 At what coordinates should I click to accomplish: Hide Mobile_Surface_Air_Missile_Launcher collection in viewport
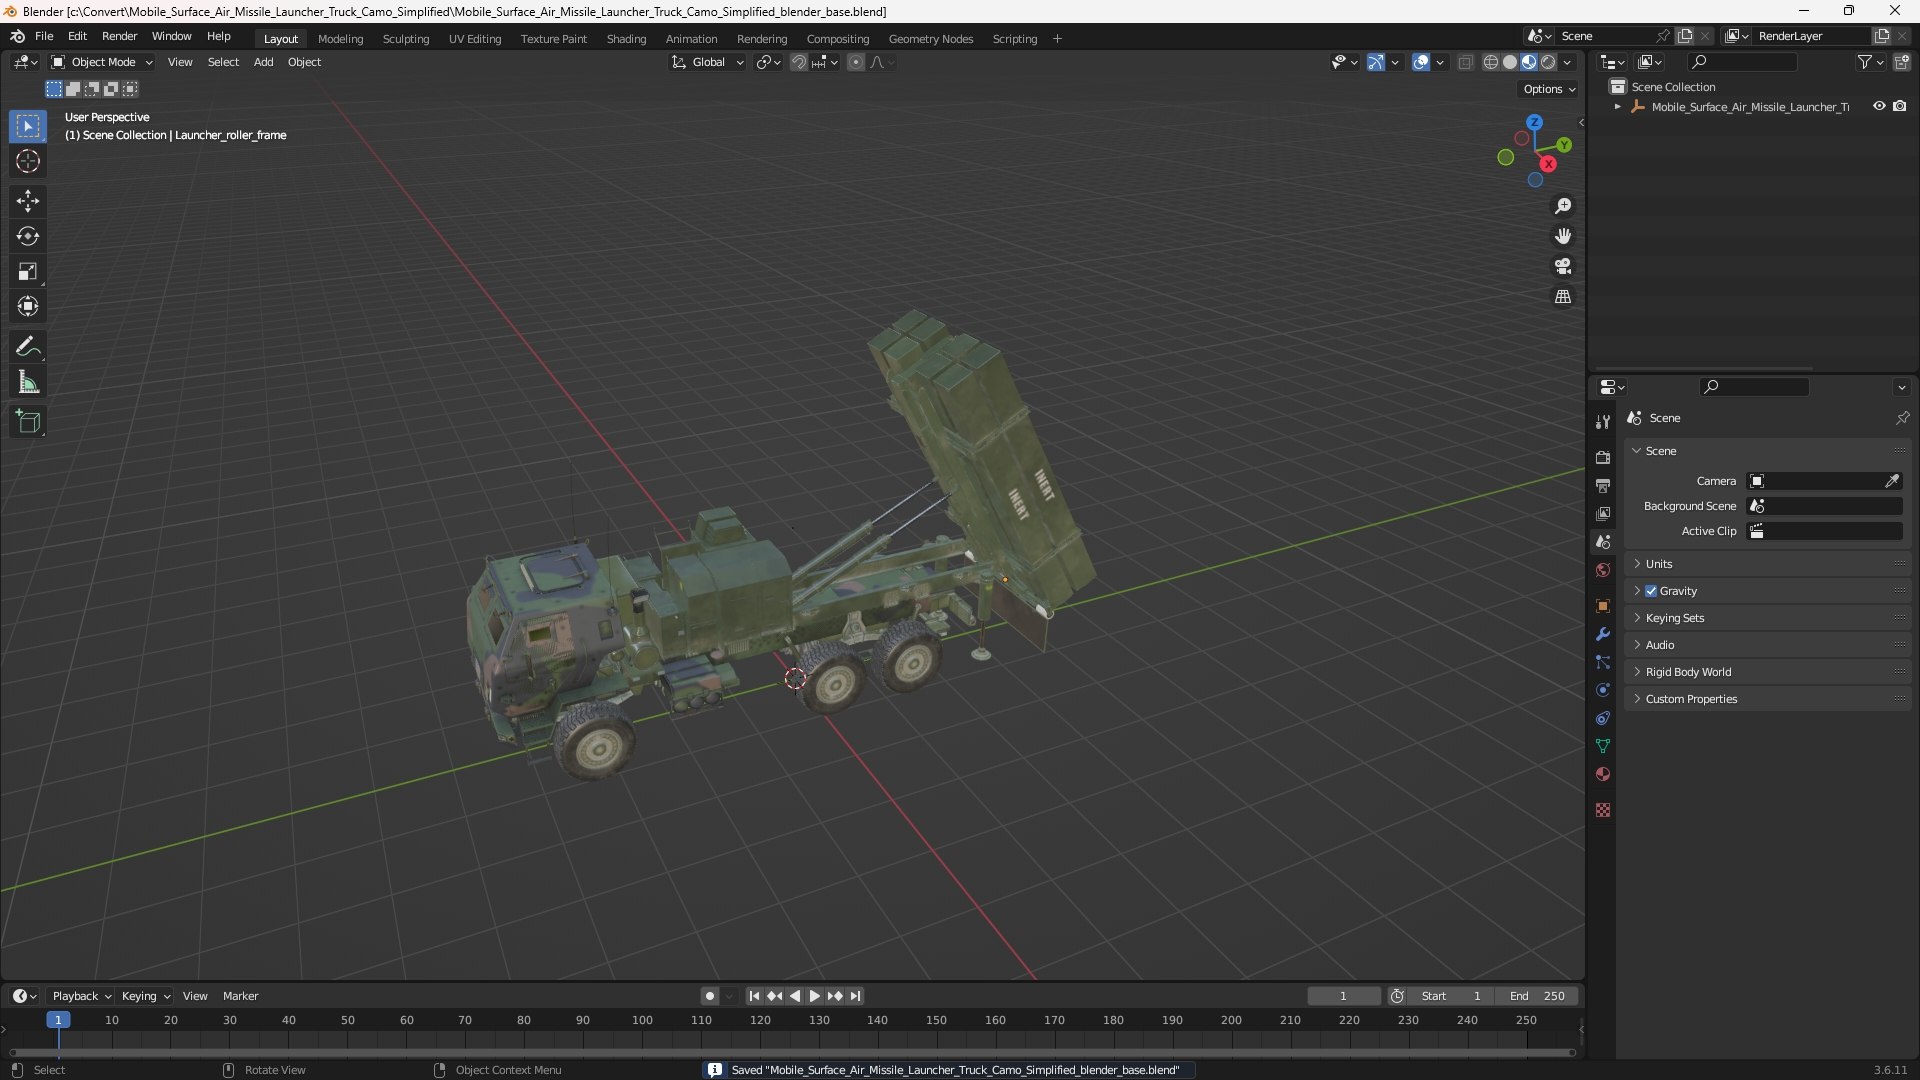(1879, 106)
